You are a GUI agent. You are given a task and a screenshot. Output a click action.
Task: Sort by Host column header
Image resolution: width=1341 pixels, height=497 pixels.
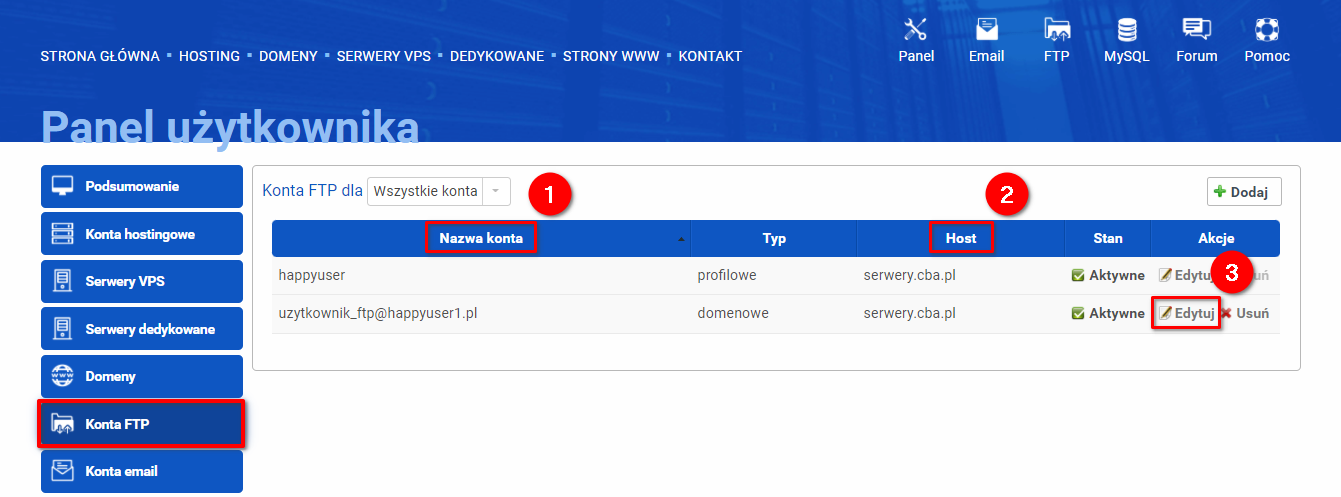click(961, 238)
